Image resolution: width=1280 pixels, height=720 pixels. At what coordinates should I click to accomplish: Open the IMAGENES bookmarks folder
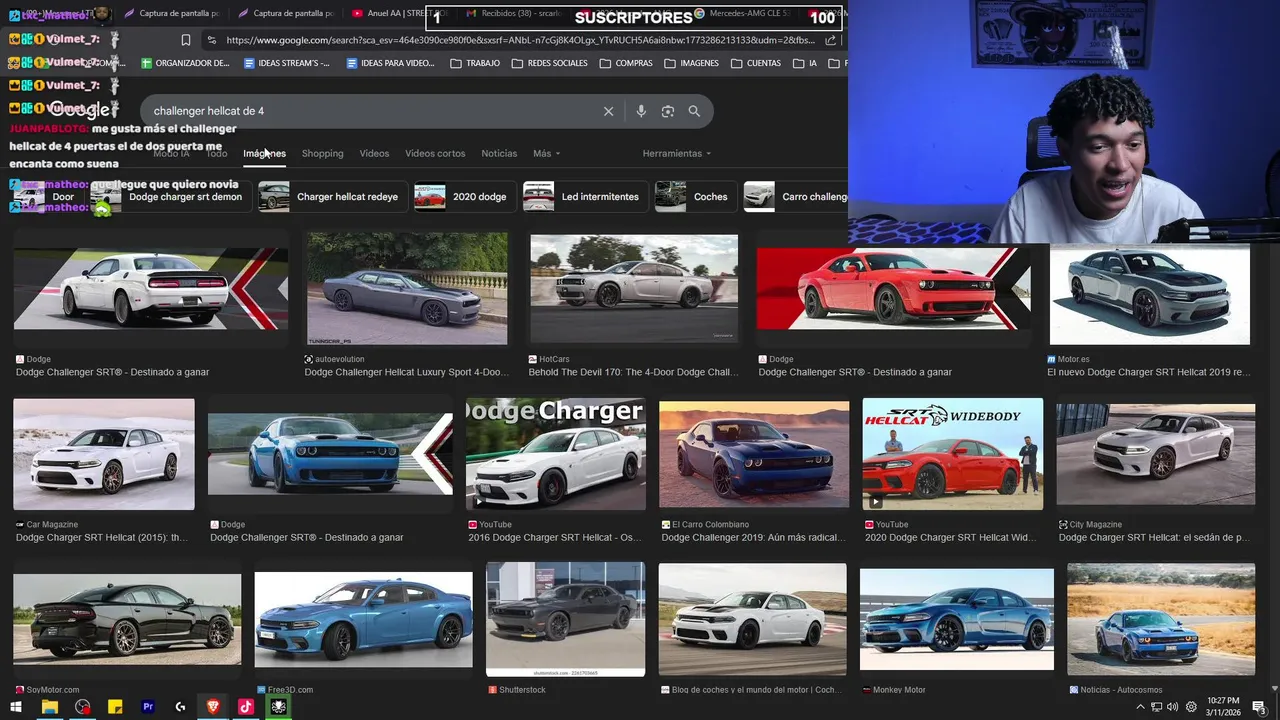(691, 63)
